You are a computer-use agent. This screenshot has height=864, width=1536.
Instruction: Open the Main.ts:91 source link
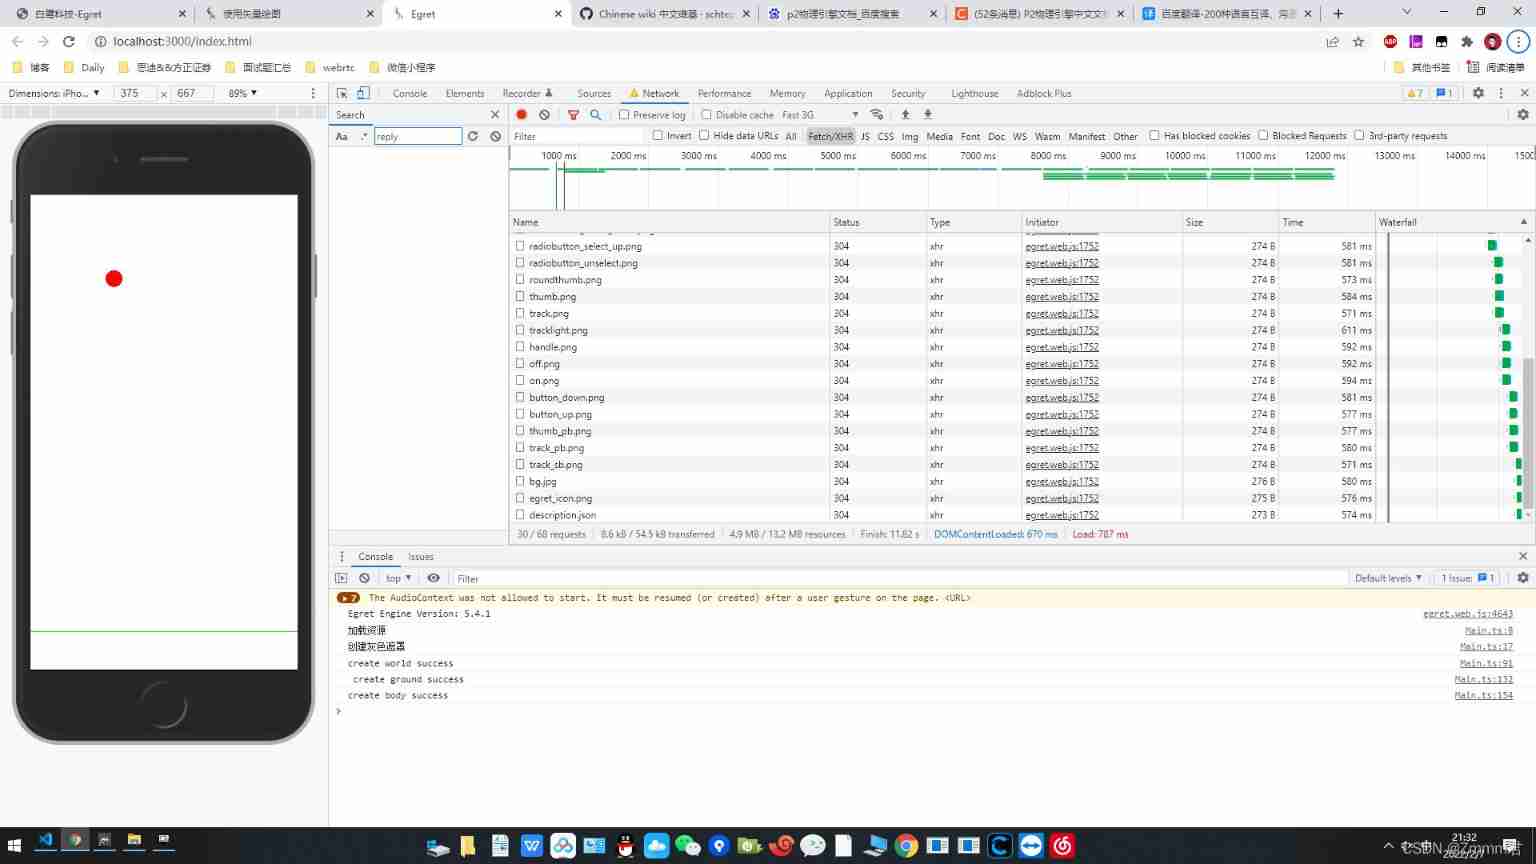pyautogui.click(x=1485, y=663)
